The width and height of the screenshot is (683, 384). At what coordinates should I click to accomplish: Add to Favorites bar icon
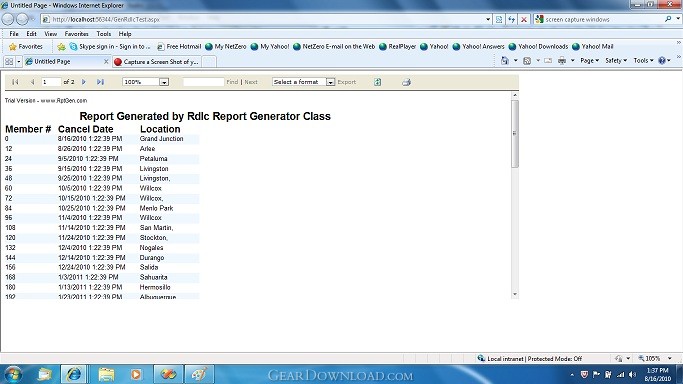tap(61, 47)
